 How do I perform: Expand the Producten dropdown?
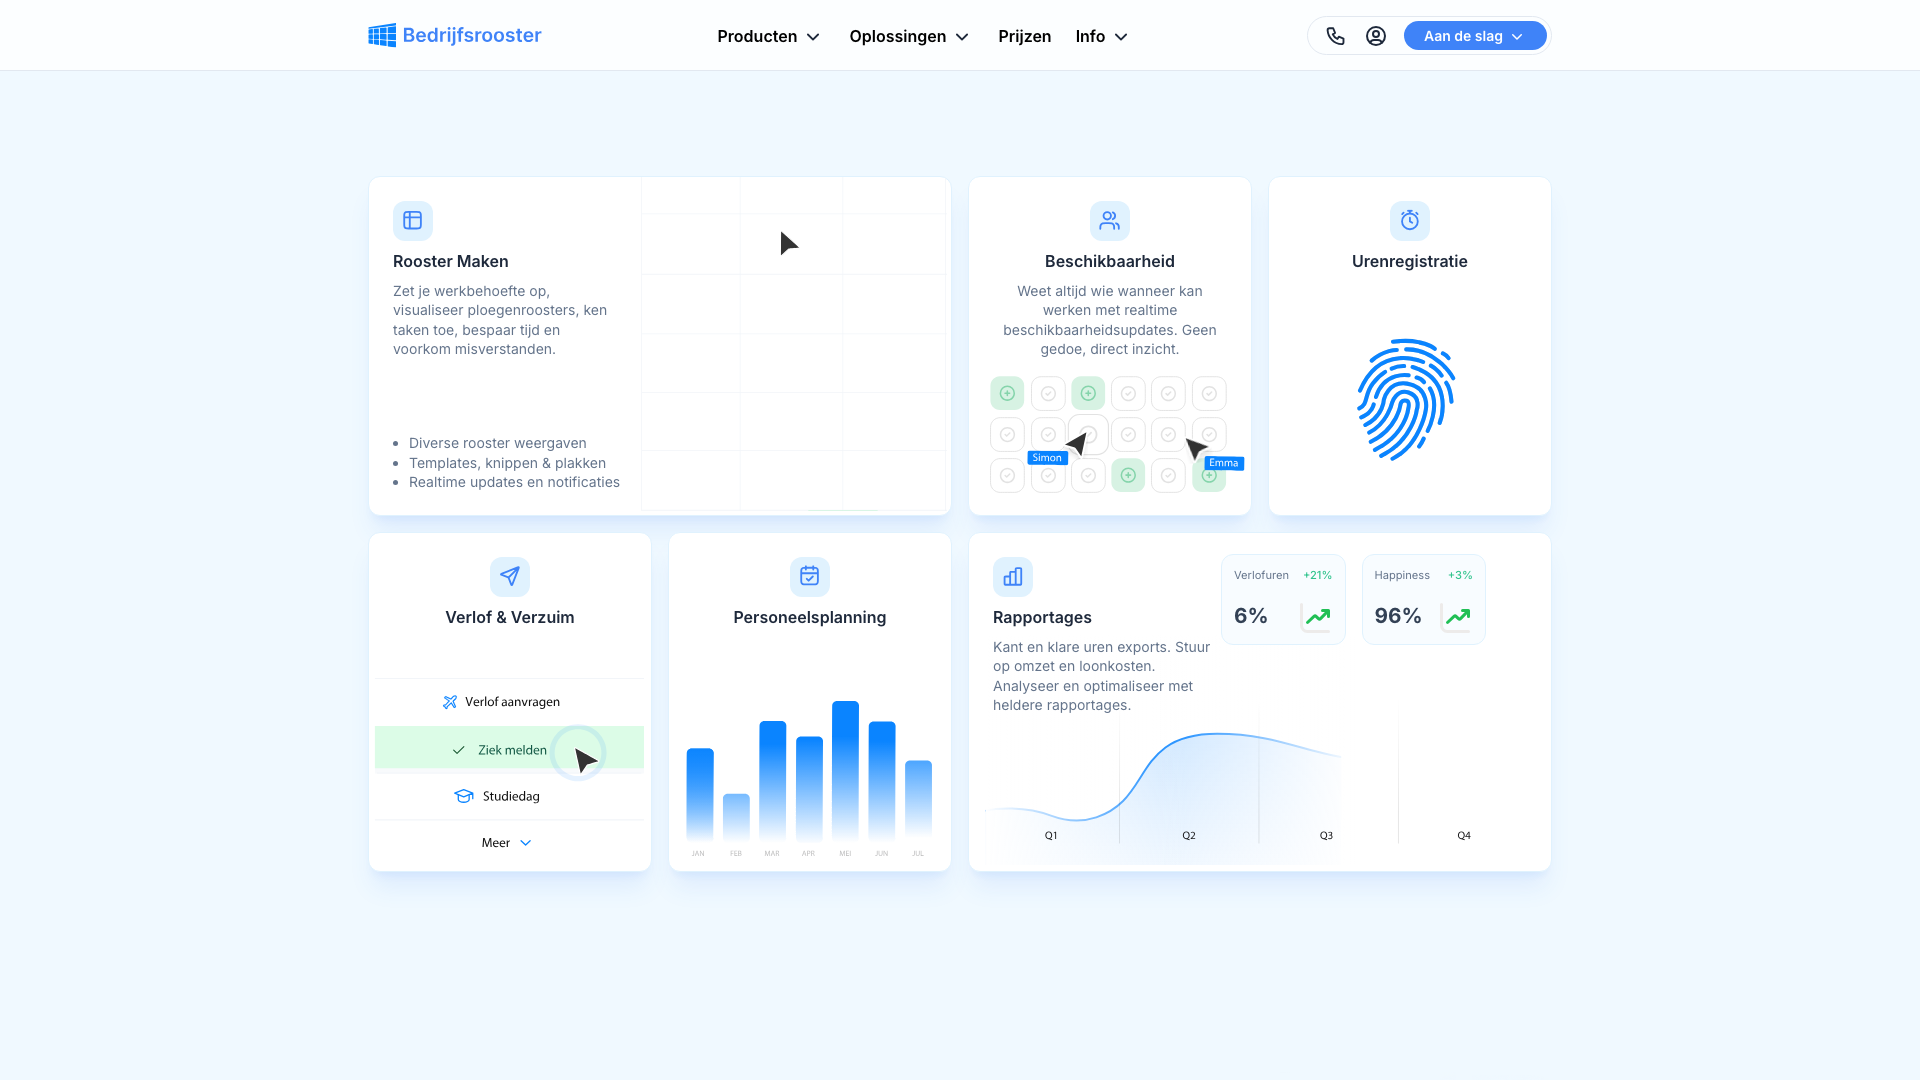coord(768,36)
